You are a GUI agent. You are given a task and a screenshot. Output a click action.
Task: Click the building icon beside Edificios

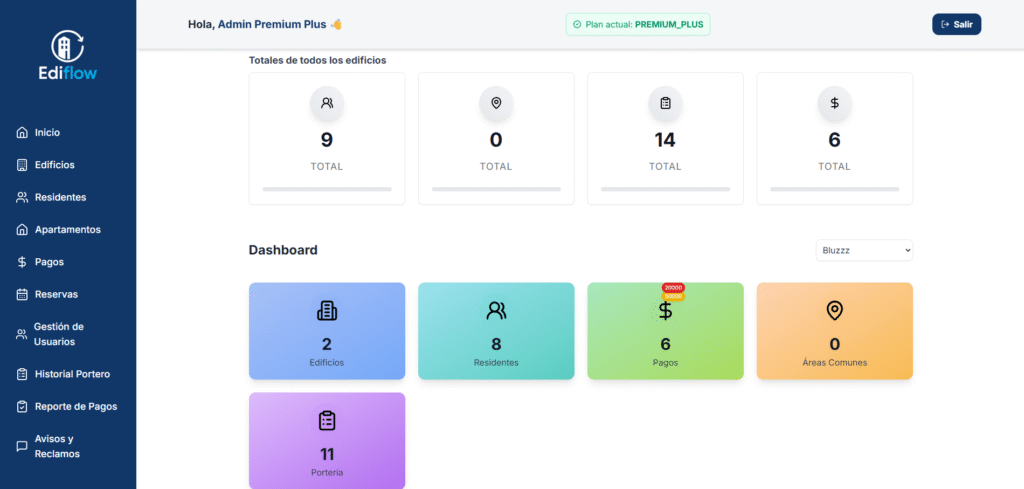click(x=22, y=165)
